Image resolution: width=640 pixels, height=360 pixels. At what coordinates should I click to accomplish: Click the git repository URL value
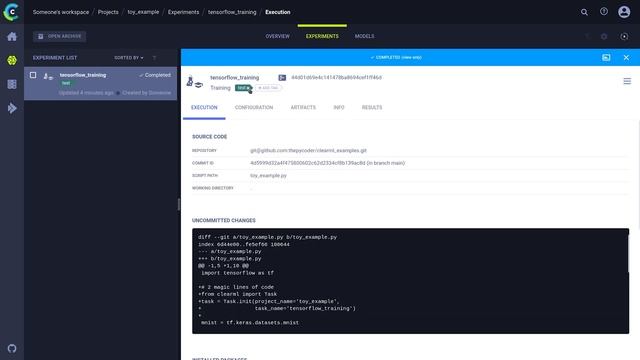point(308,151)
